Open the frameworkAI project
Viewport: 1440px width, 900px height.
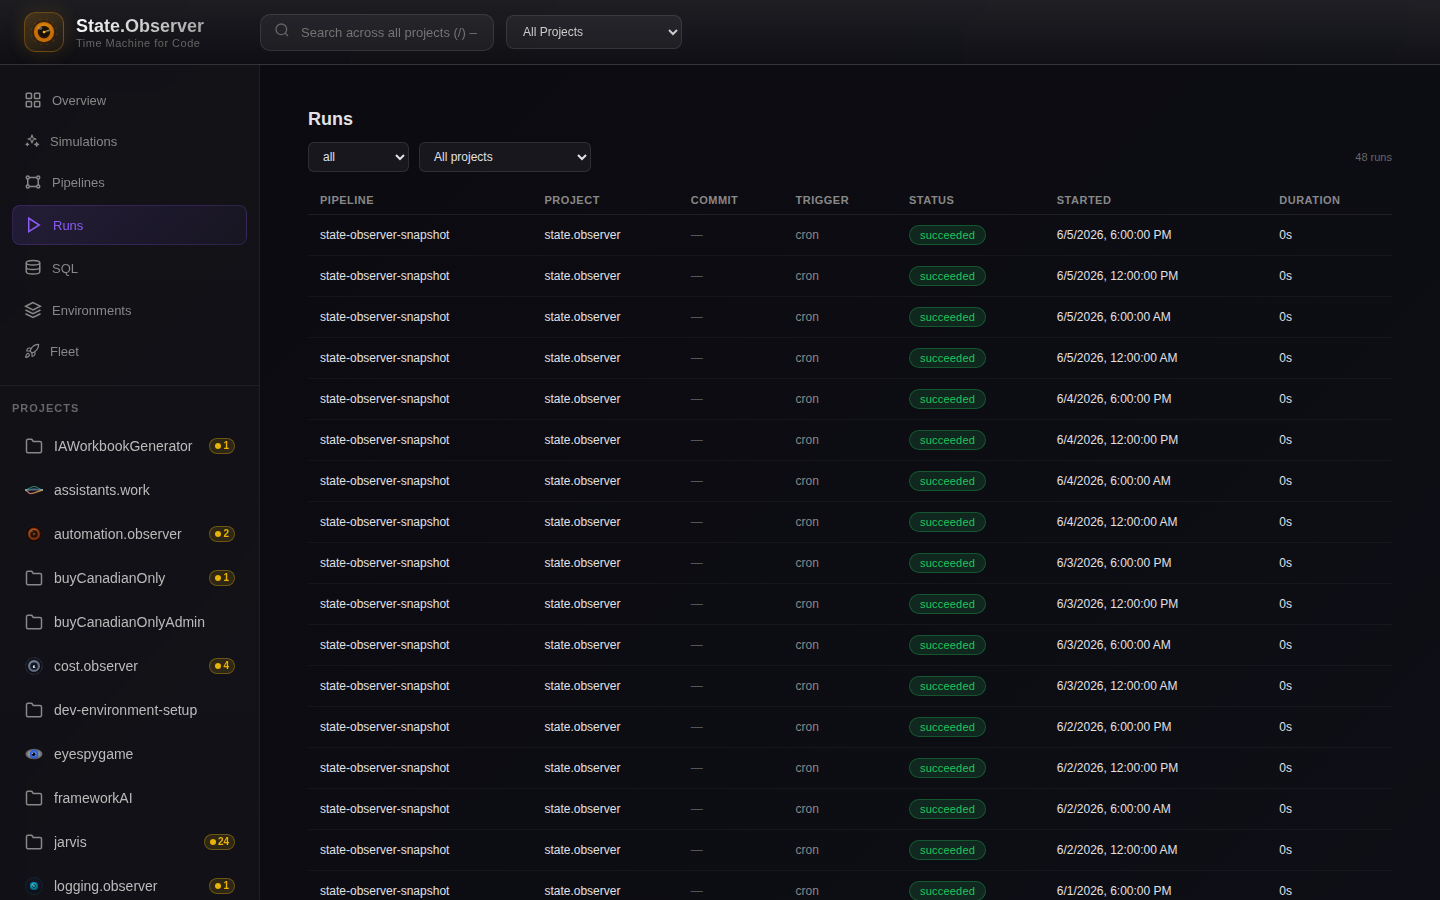coord(129,798)
